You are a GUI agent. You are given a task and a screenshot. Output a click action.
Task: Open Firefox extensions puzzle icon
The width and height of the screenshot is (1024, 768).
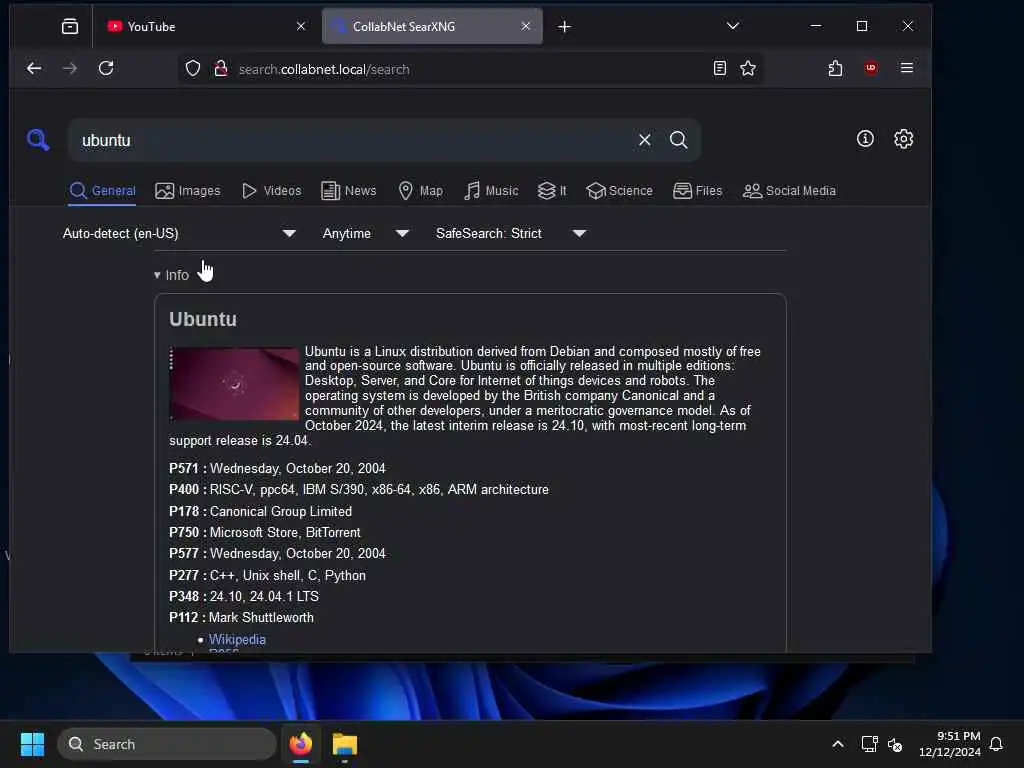(x=835, y=68)
